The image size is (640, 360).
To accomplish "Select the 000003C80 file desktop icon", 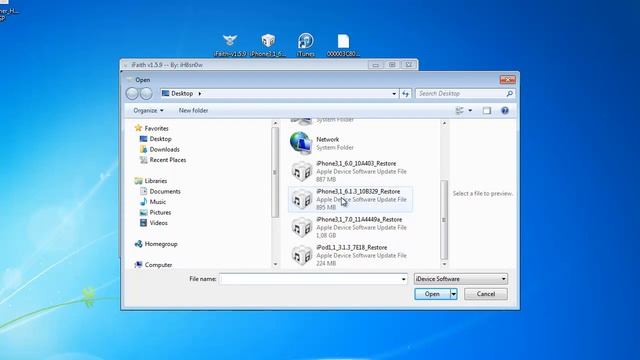I will (343, 44).
